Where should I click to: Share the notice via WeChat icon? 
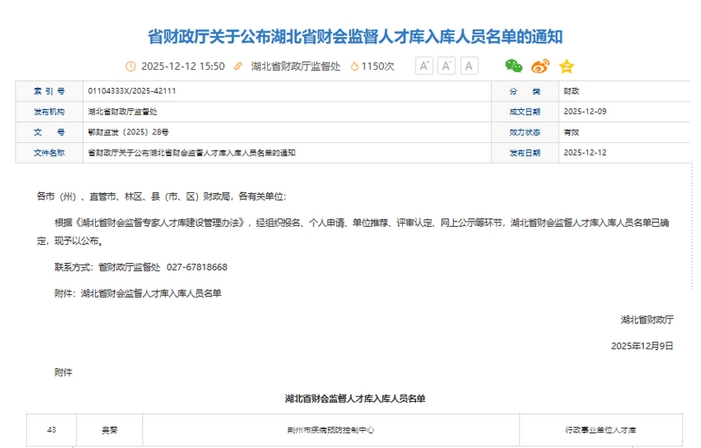pos(513,66)
